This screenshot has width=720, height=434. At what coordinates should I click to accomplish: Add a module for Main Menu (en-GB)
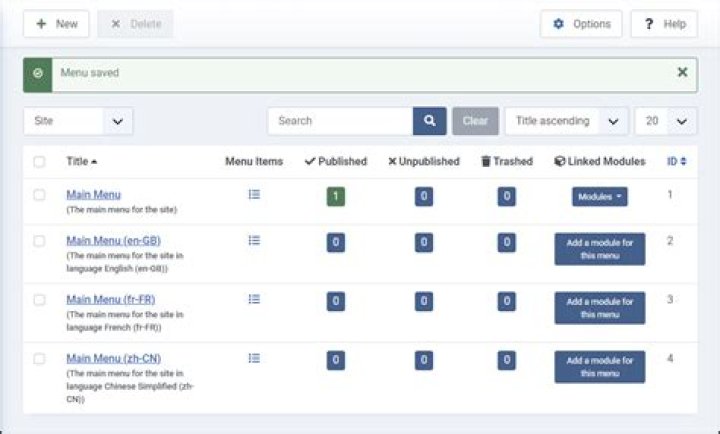click(600, 249)
